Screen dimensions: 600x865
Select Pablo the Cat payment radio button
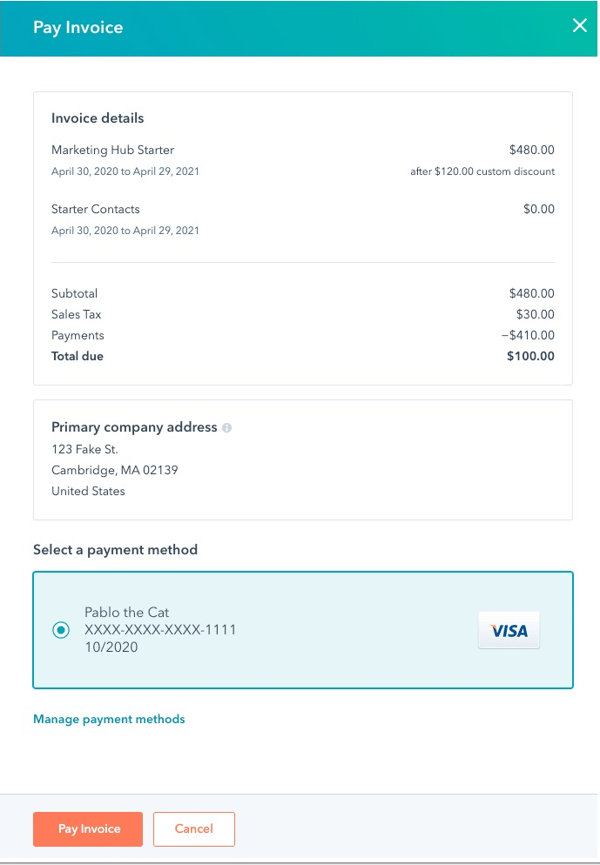click(x=61, y=630)
